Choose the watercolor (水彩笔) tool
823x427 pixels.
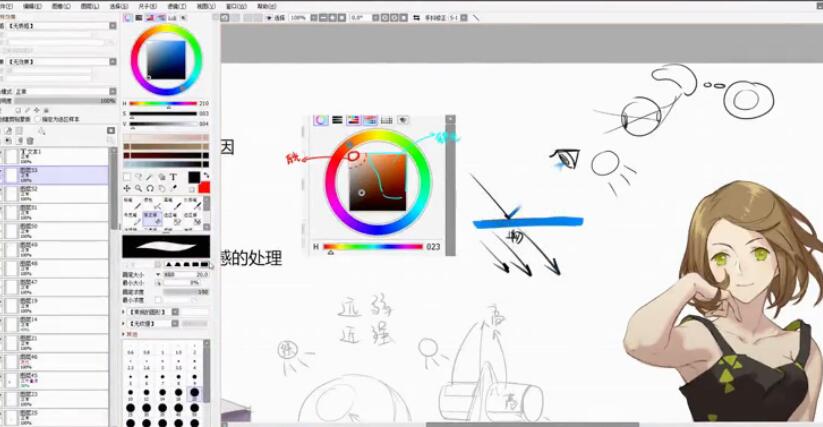(193, 204)
